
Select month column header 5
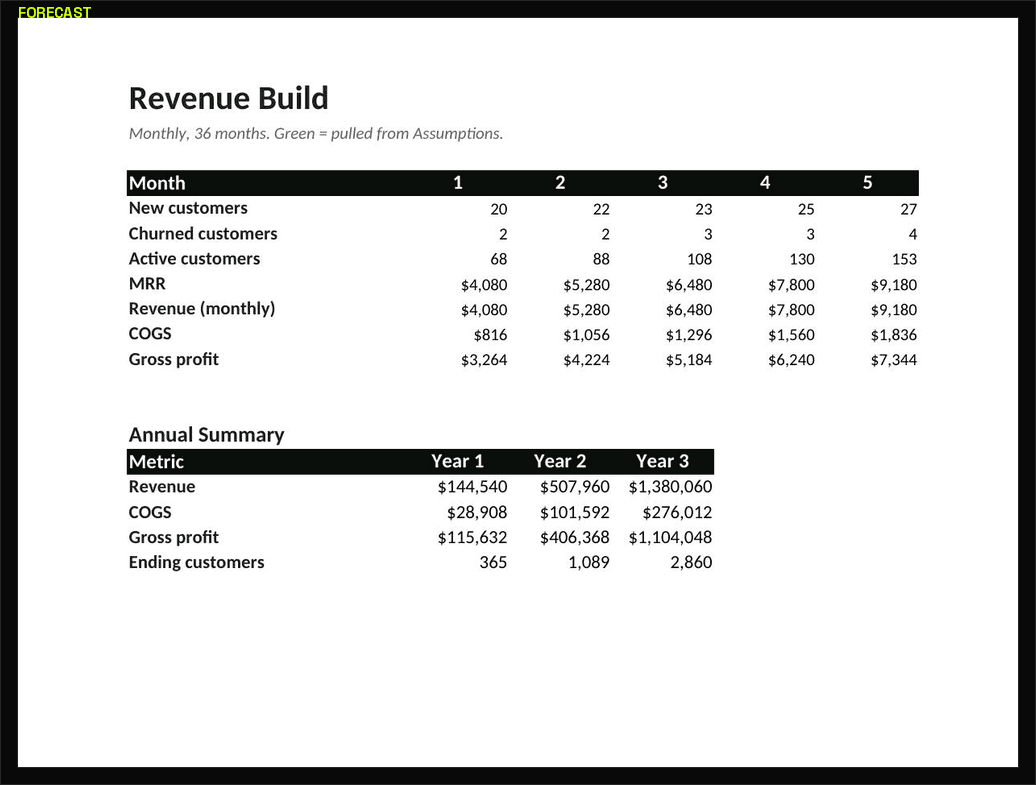pos(868,183)
